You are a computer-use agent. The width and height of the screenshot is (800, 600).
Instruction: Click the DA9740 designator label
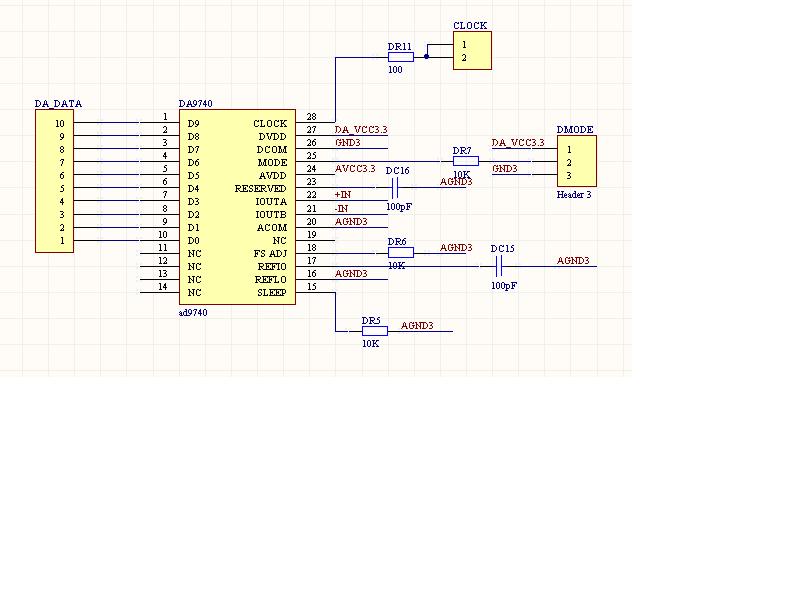pyautogui.click(x=195, y=104)
